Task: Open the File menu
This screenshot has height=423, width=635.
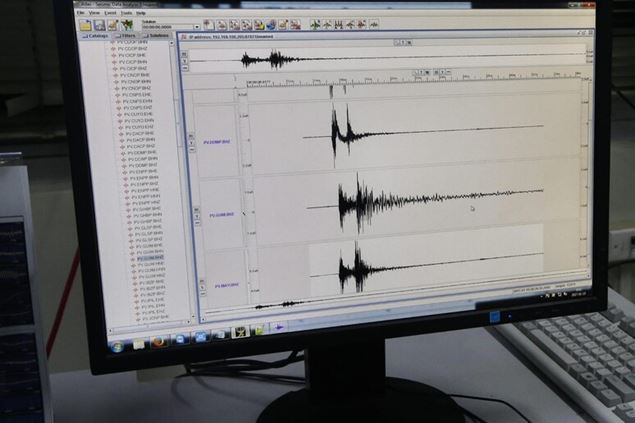Action: pyautogui.click(x=93, y=13)
